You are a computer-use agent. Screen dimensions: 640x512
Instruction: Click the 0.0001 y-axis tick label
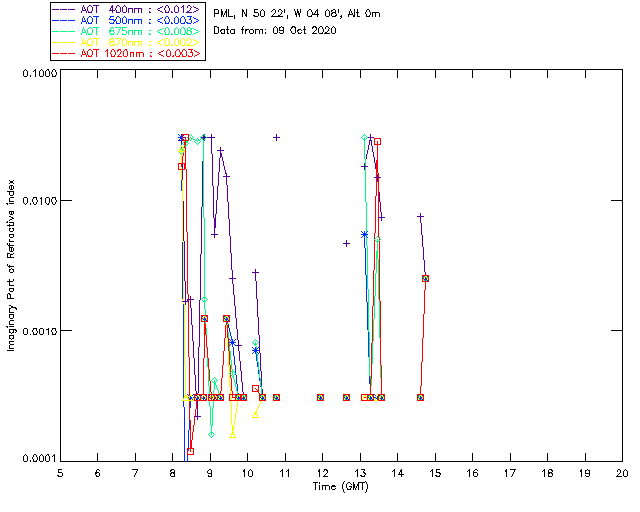tap(40, 459)
